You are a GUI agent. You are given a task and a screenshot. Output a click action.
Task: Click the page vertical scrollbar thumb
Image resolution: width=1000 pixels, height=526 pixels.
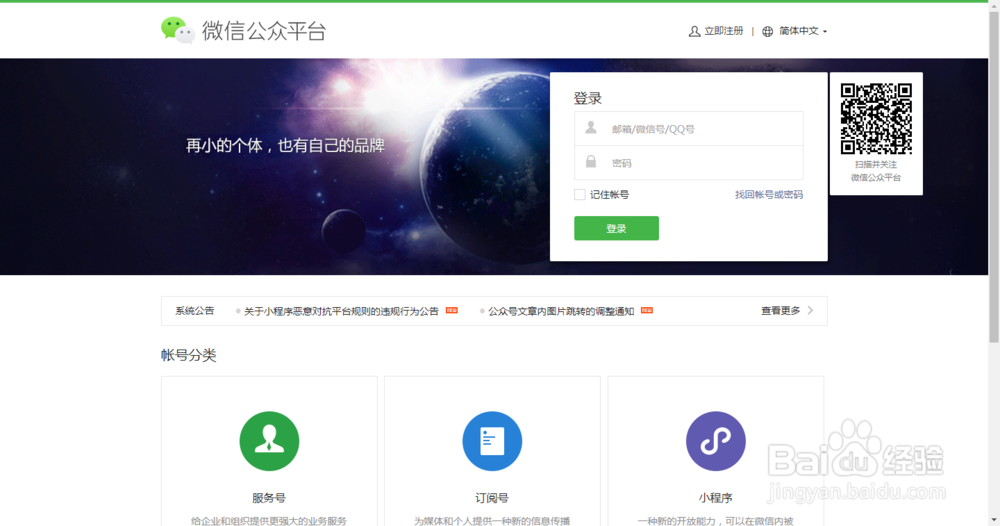click(x=994, y=177)
